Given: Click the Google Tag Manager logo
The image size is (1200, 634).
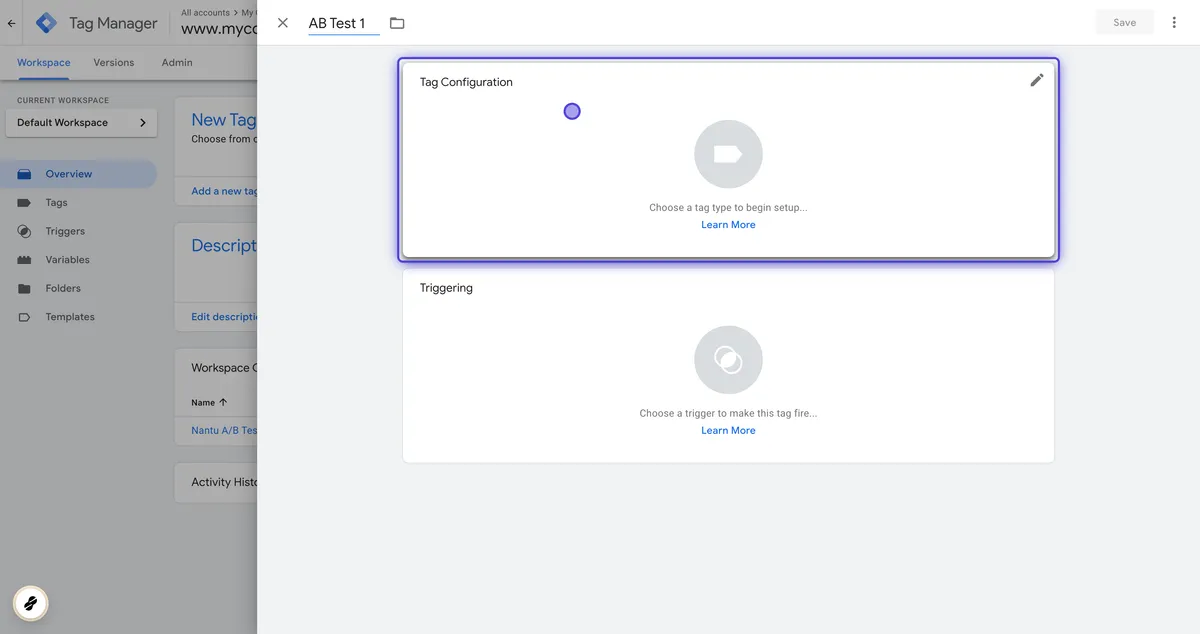Looking at the screenshot, I should coord(47,23).
